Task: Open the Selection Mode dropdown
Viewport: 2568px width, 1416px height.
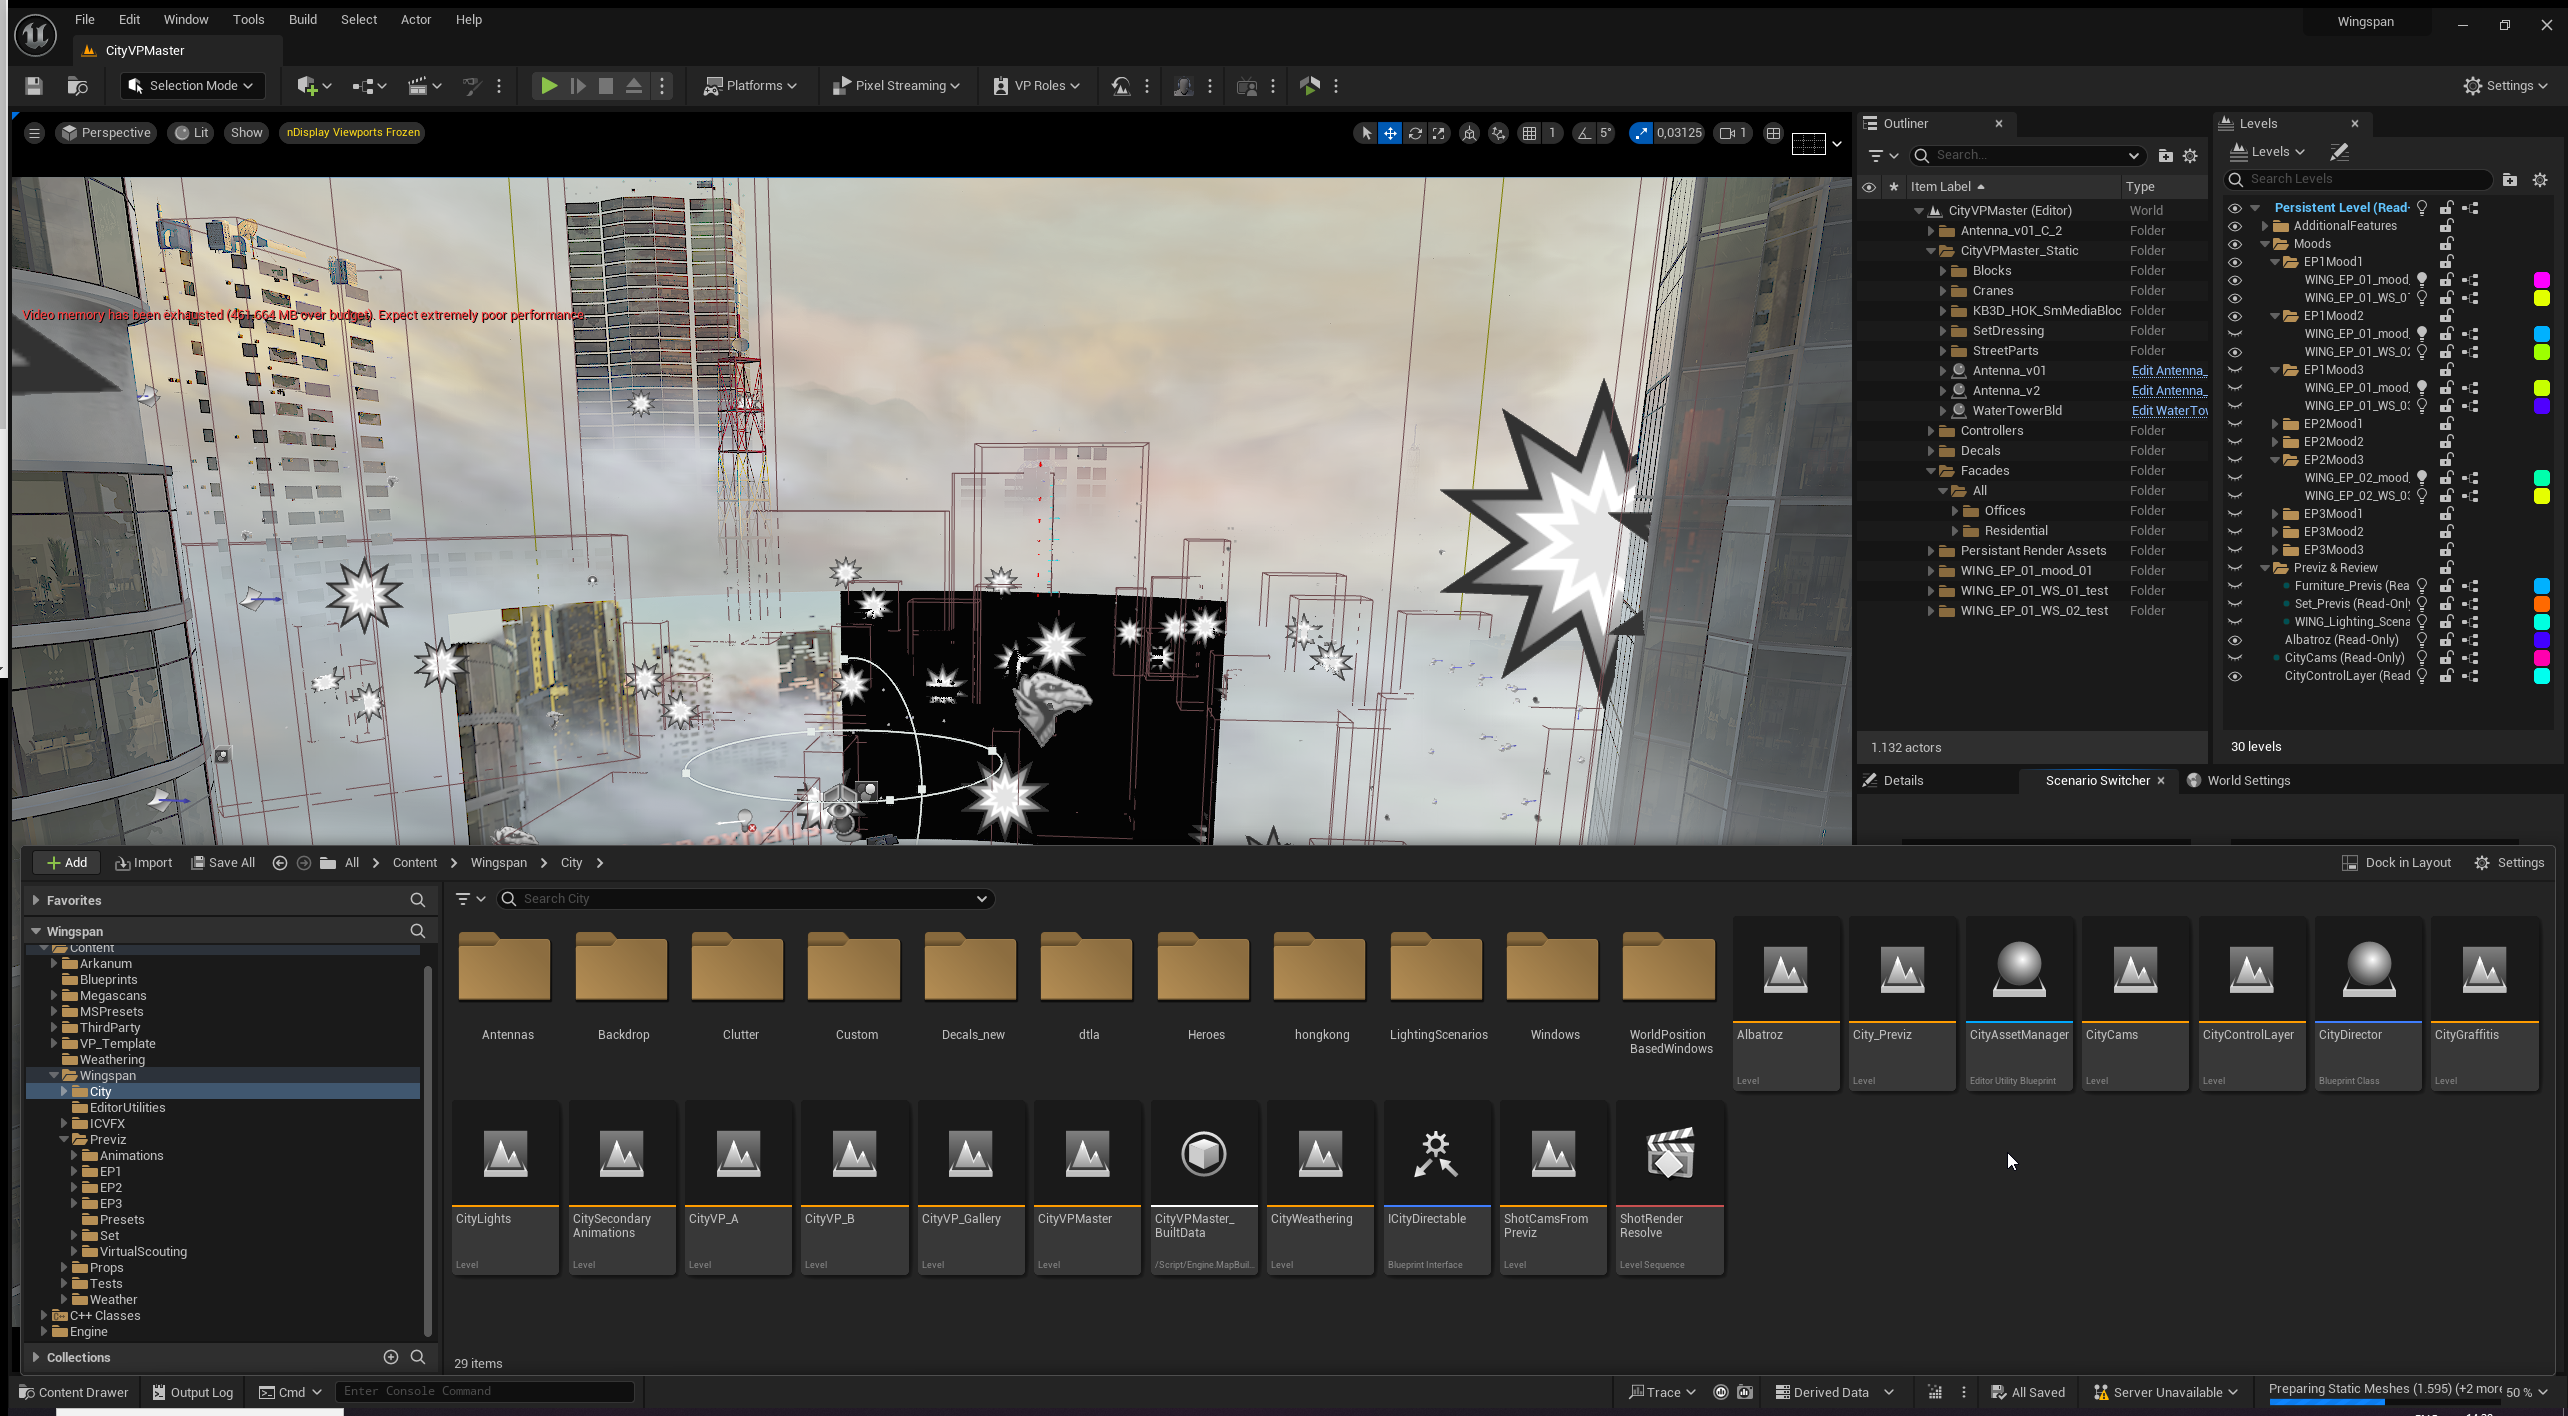Action: 192,86
